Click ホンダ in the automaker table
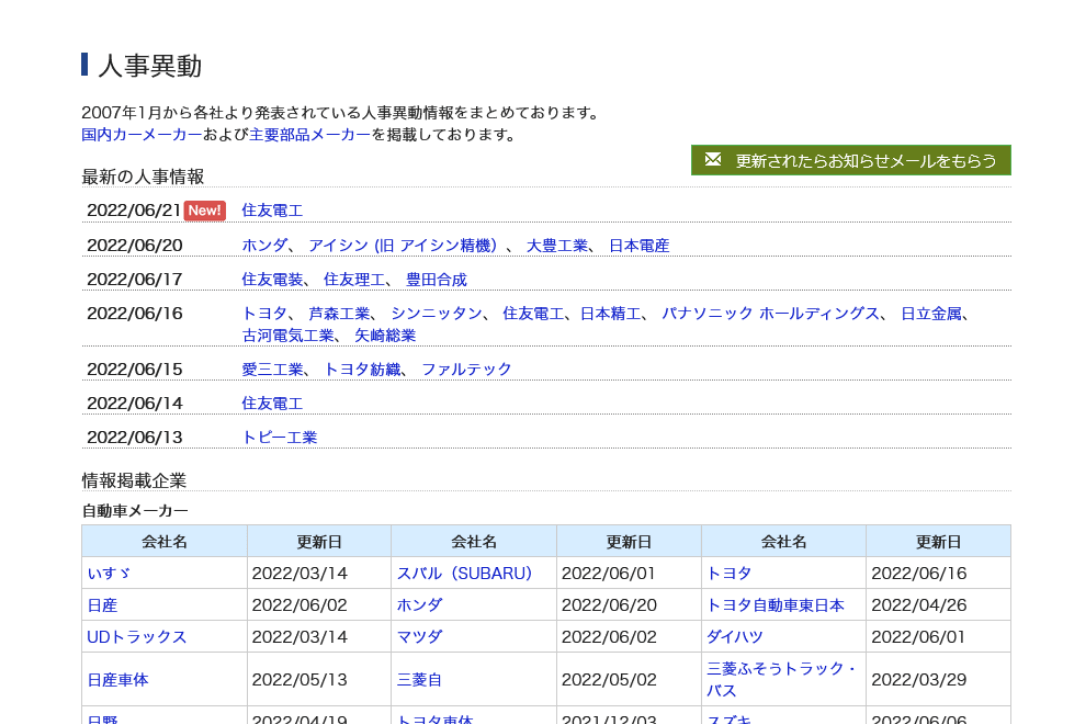The height and width of the screenshot is (724, 1086). 419,606
